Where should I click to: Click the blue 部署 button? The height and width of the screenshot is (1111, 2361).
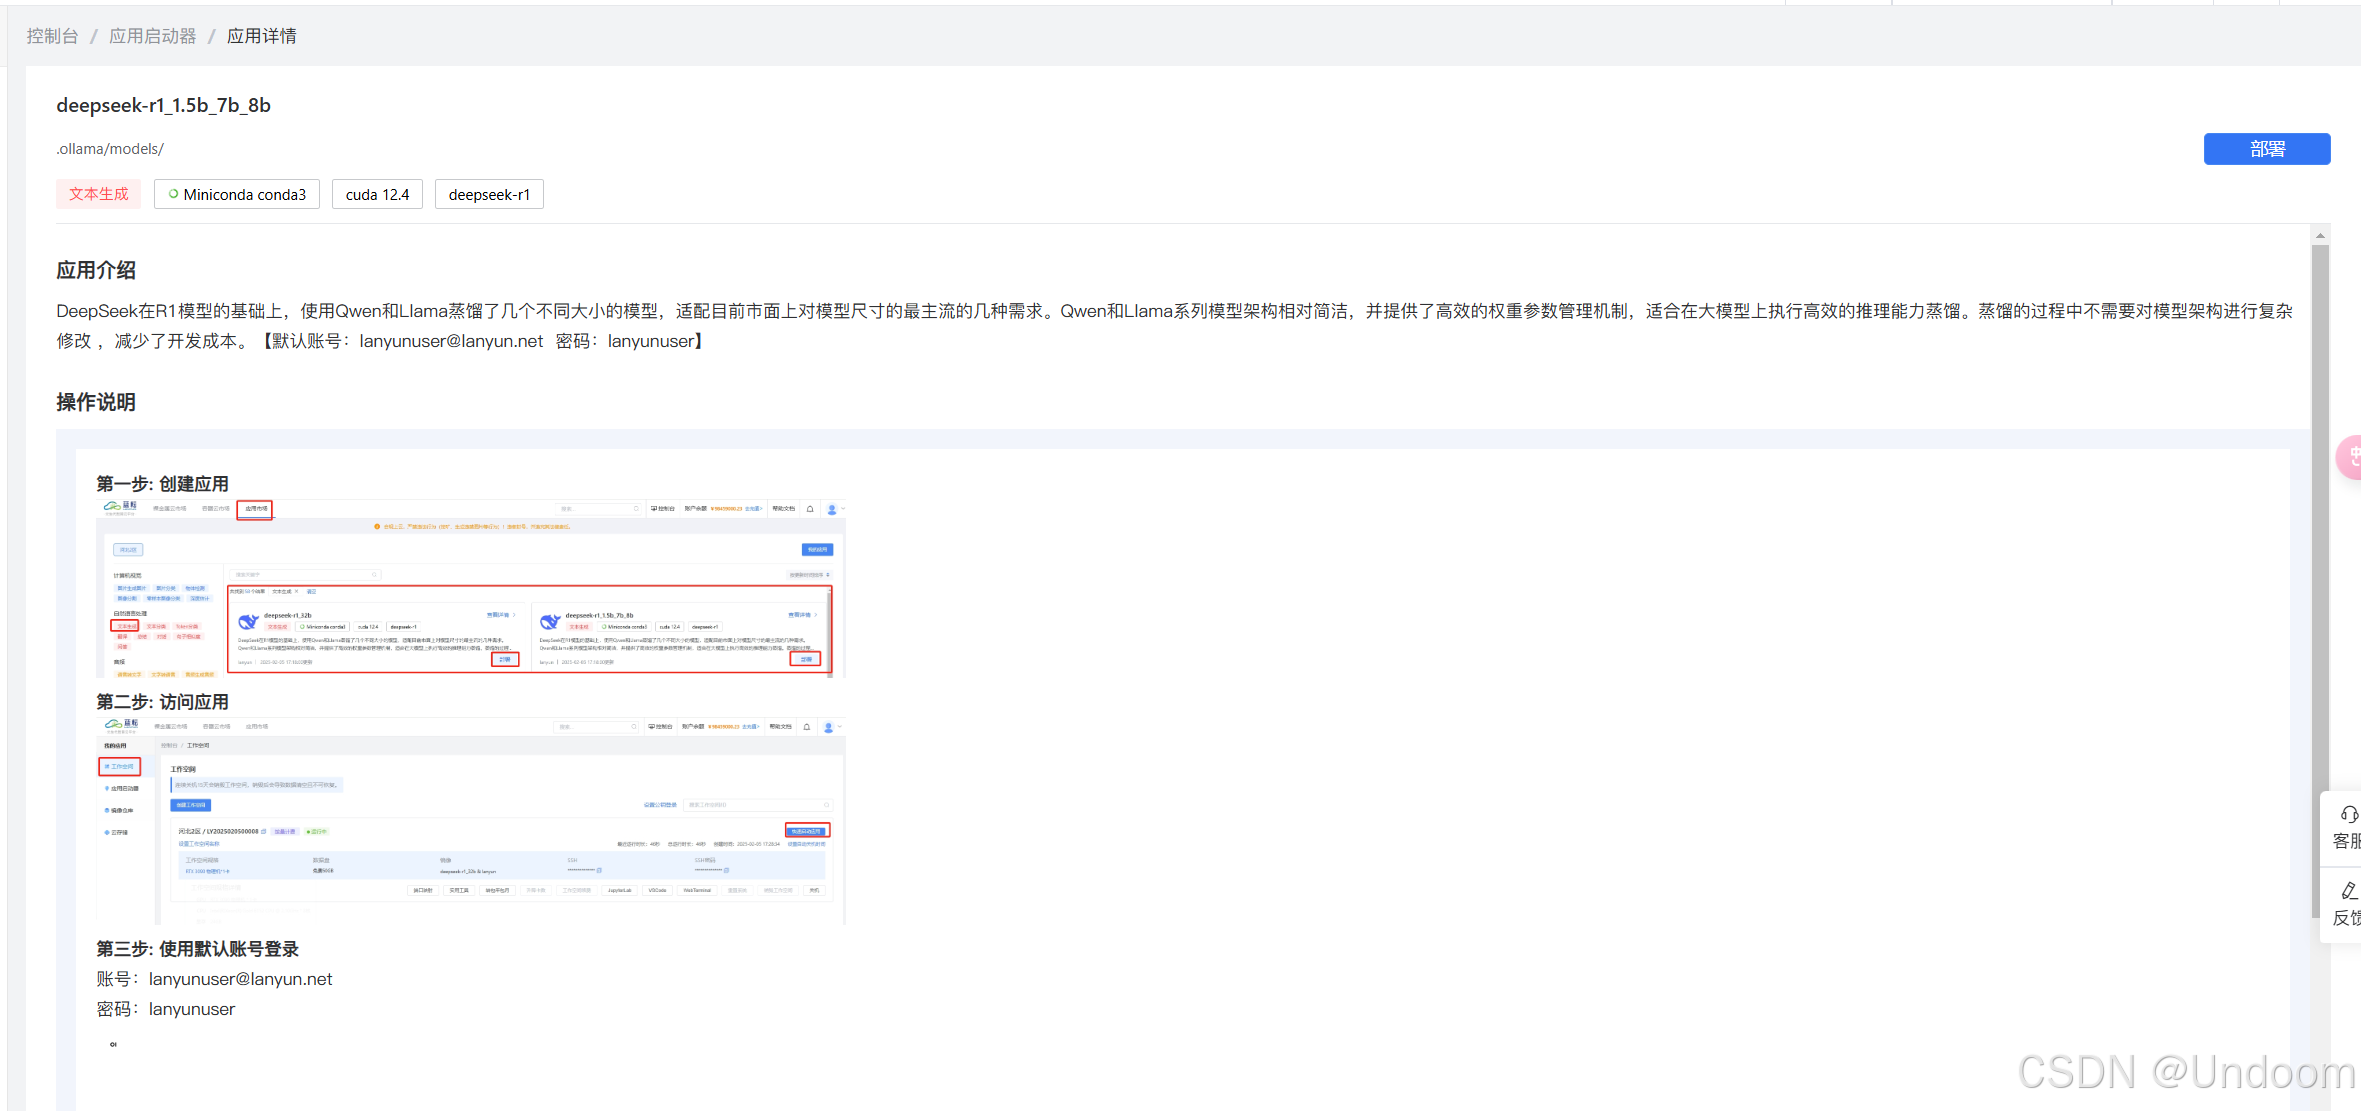coord(2266,149)
